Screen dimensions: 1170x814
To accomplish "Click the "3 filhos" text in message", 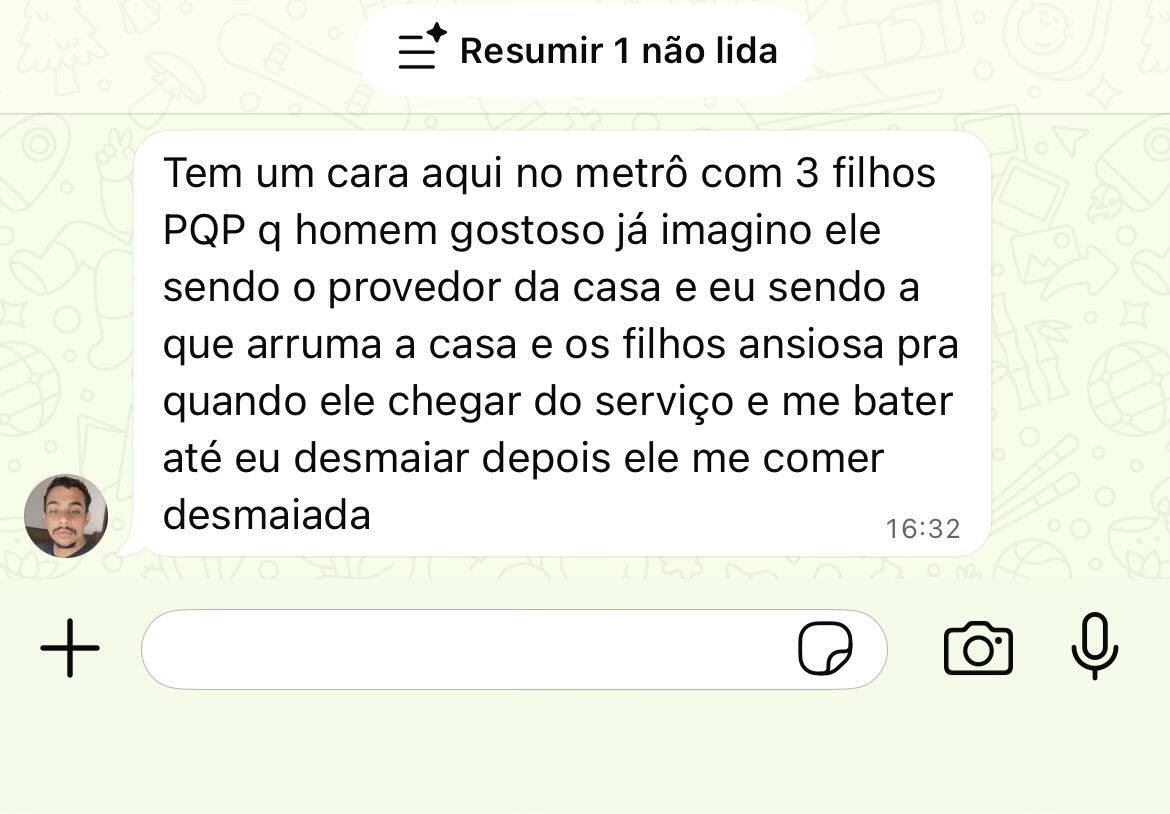I will tap(866, 173).
